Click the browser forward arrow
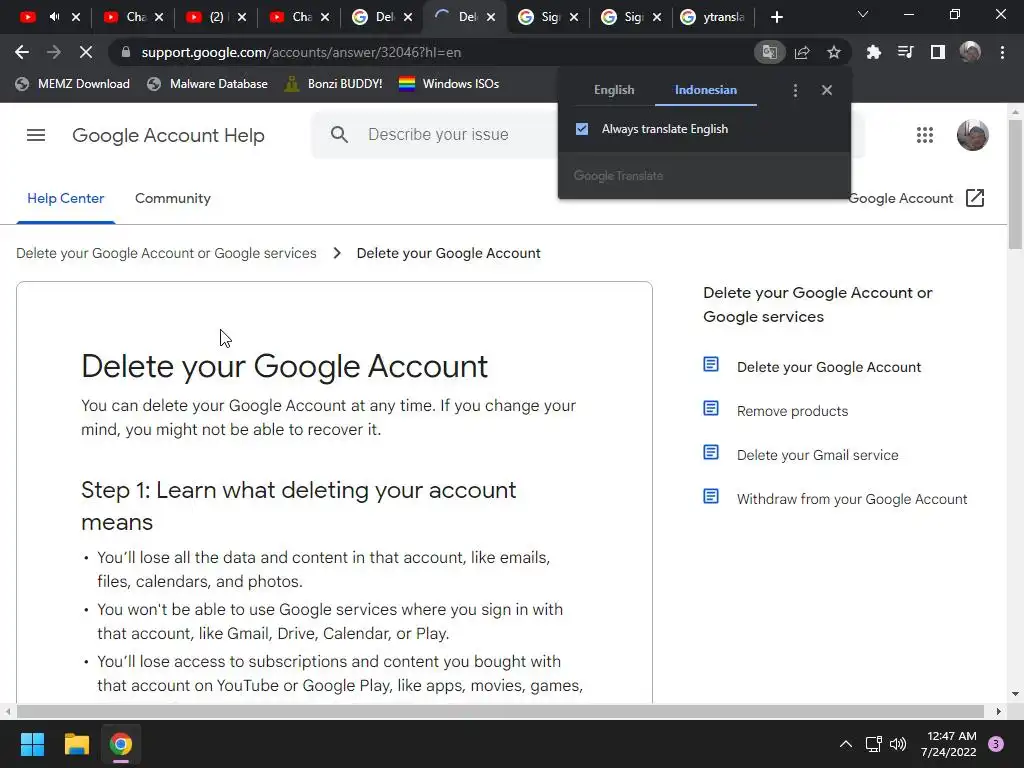This screenshot has height=768, width=1024. [54, 52]
